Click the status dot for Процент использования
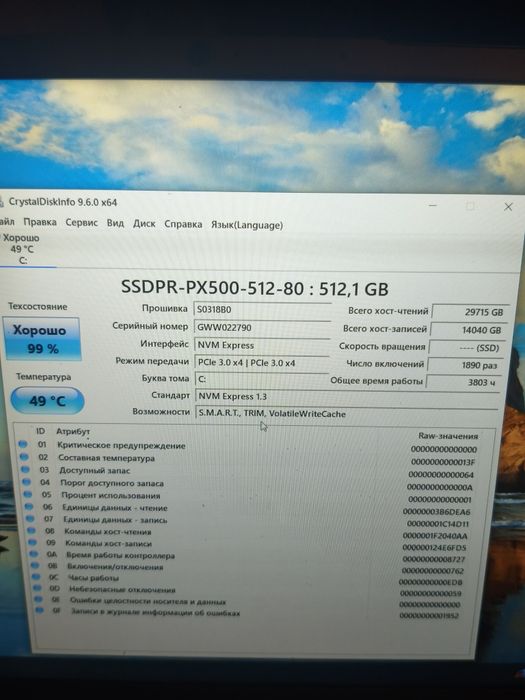 coord(28,494)
